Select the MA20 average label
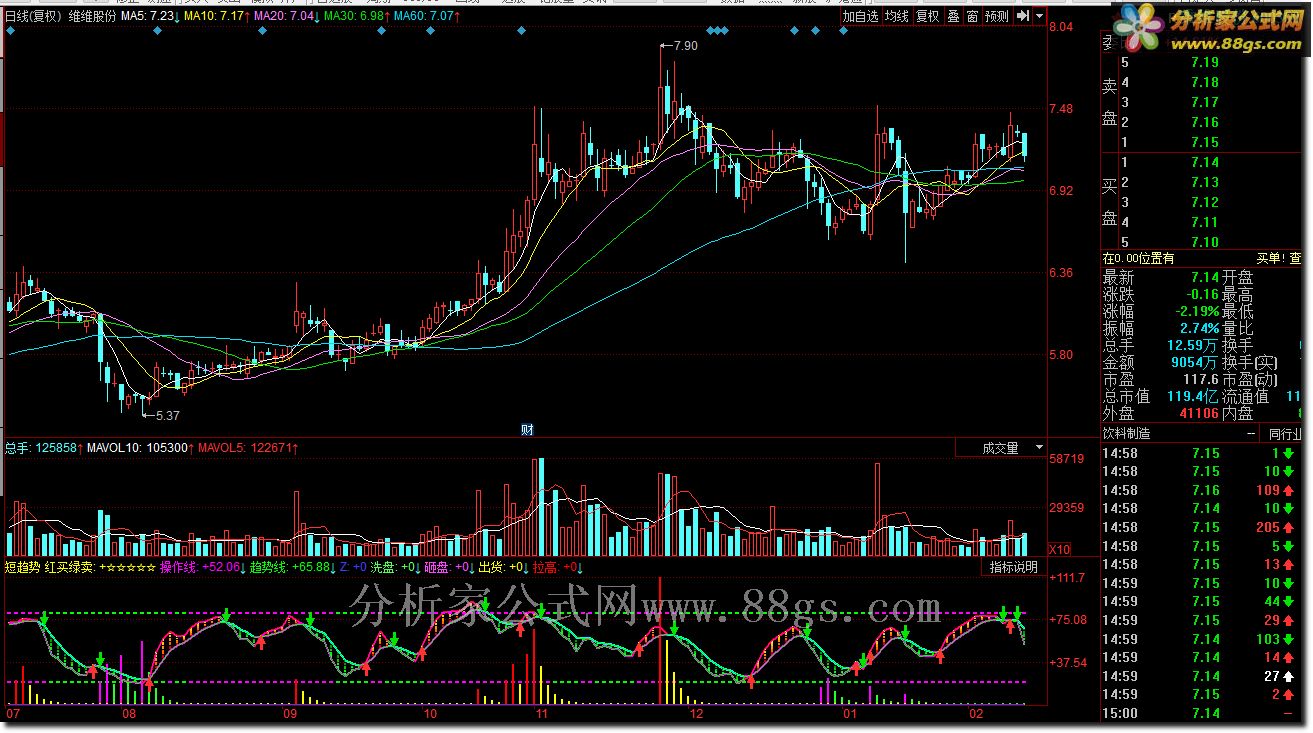The width and height of the screenshot is (1313, 733). coord(286,16)
